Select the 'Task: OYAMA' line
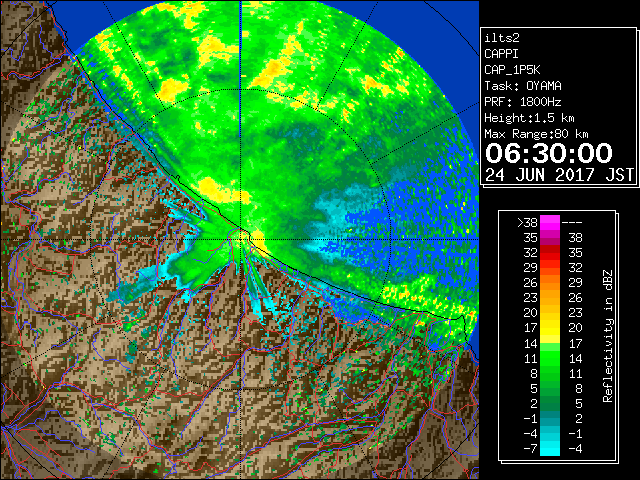 point(523,86)
